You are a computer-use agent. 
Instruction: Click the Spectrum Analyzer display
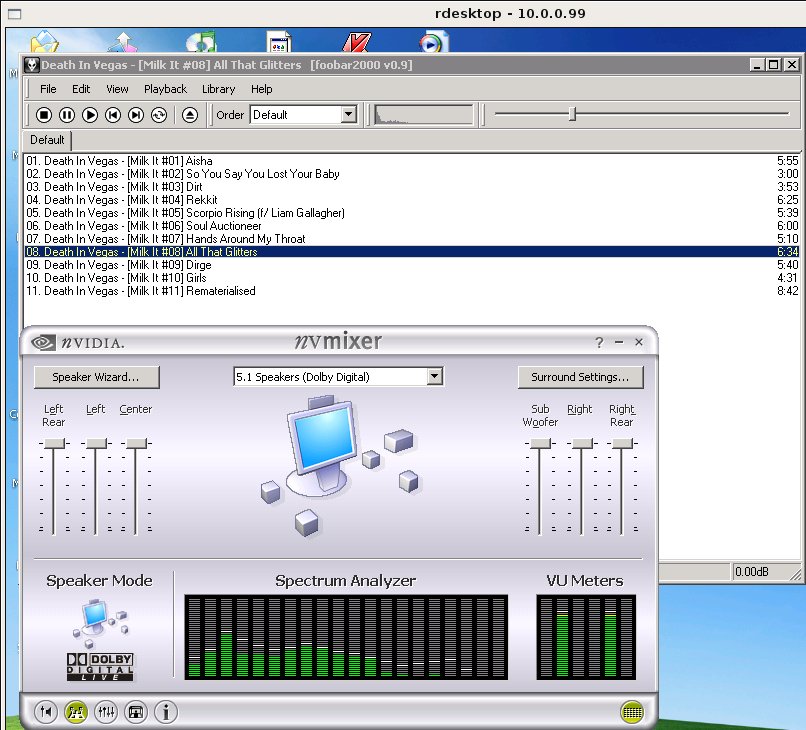coord(346,637)
